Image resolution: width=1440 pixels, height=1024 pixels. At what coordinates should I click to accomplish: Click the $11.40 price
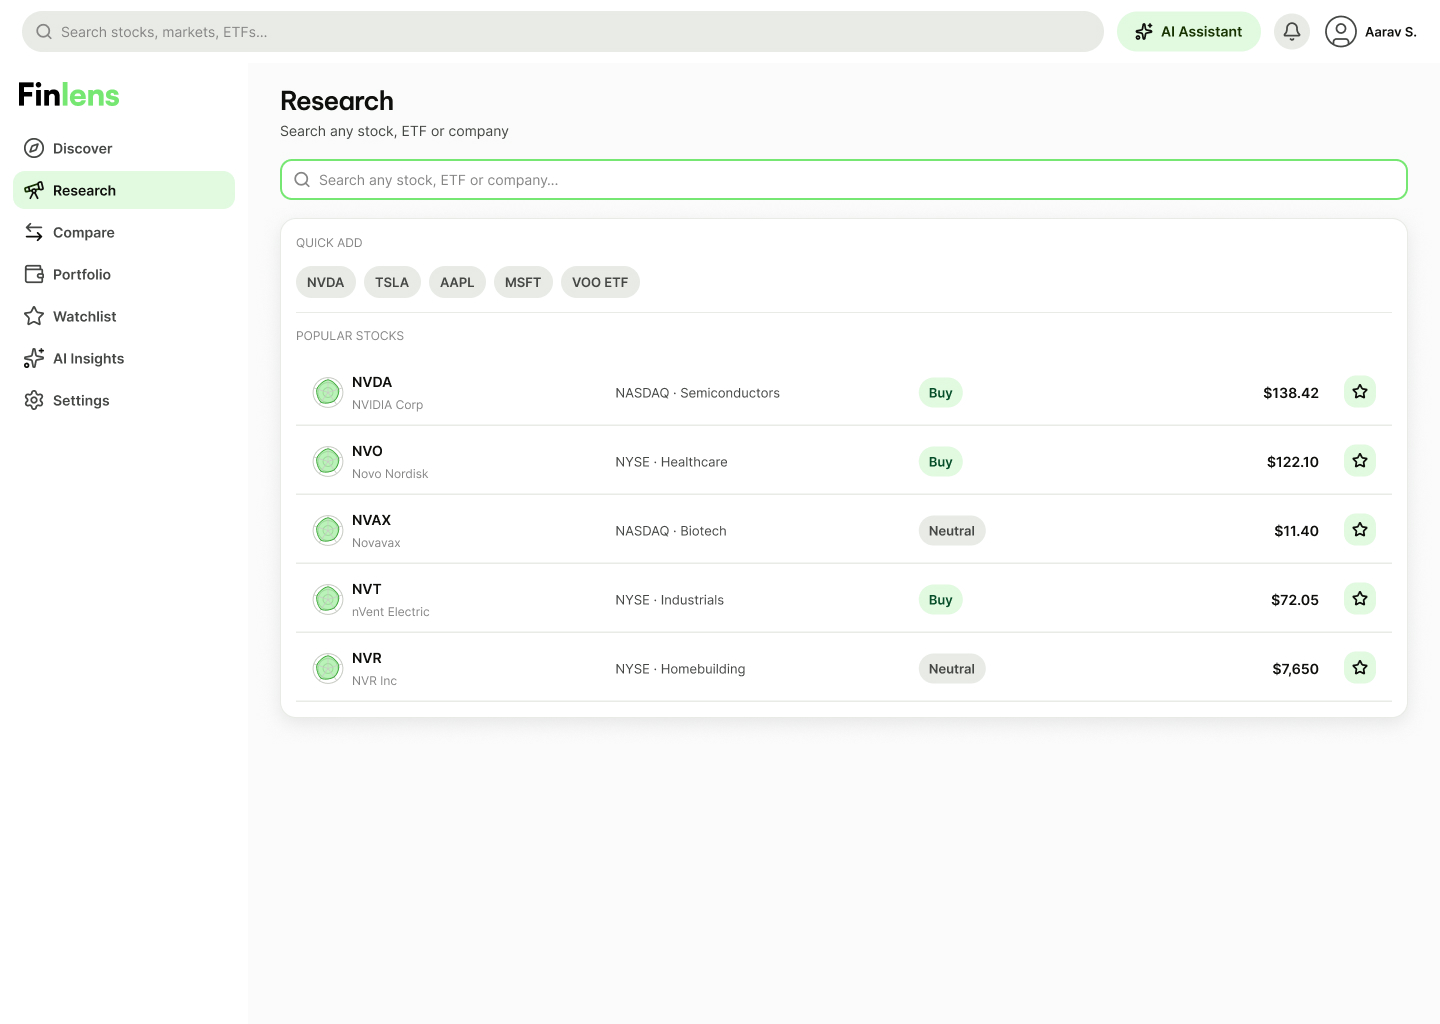point(1297,531)
